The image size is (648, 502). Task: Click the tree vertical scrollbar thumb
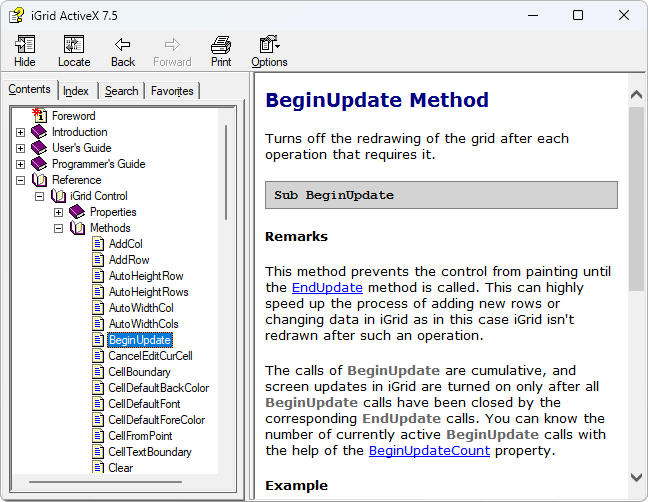(226, 172)
